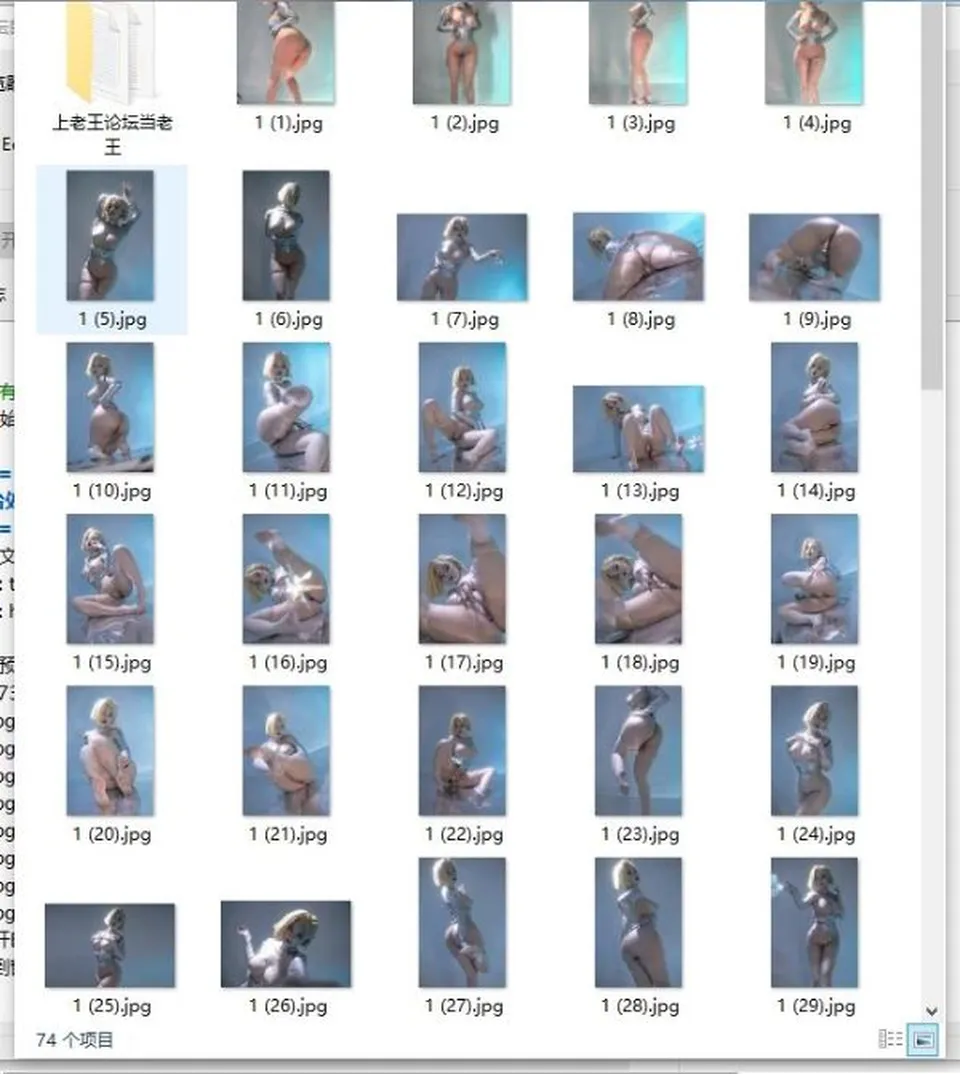Select the thumbnail of 1 (26).jpg
Screen dimensions: 960x1074
click(286, 945)
